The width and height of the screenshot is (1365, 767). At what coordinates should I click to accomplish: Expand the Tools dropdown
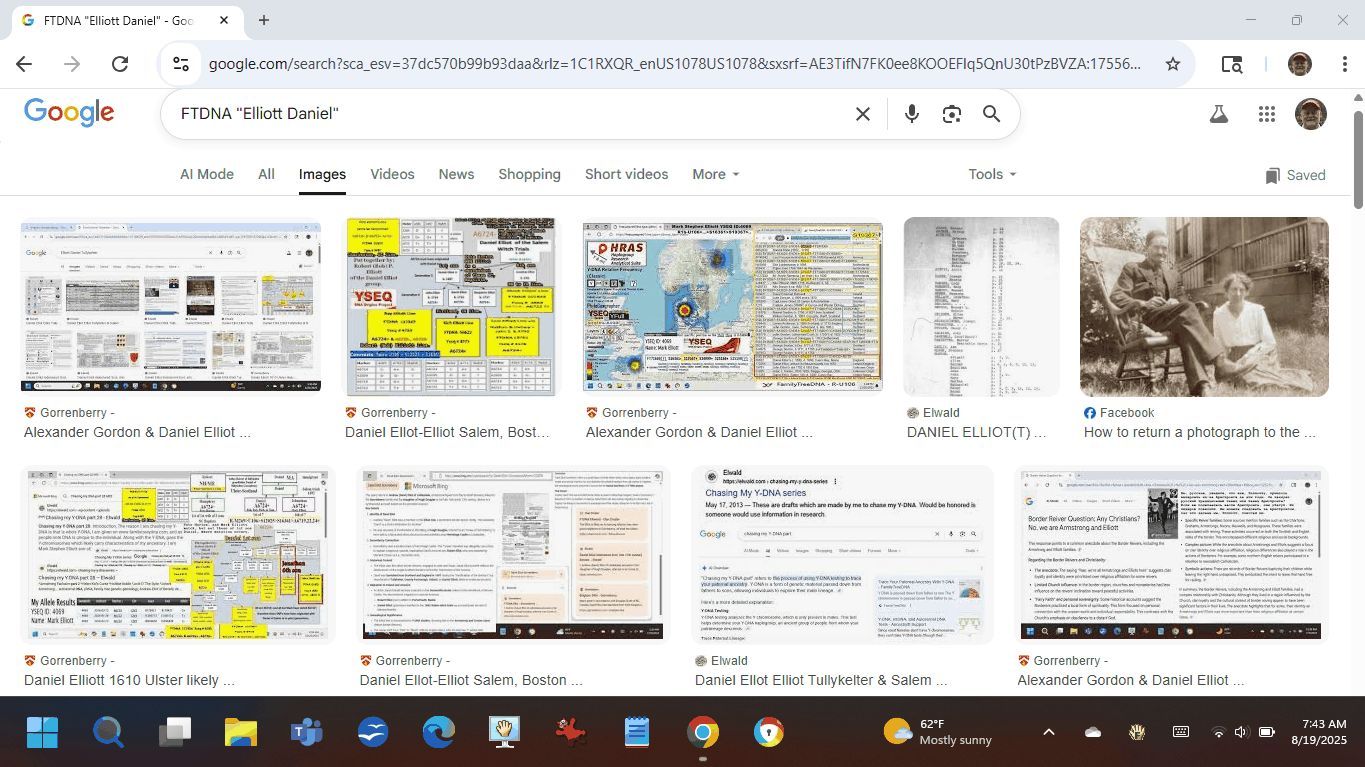click(x=991, y=174)
